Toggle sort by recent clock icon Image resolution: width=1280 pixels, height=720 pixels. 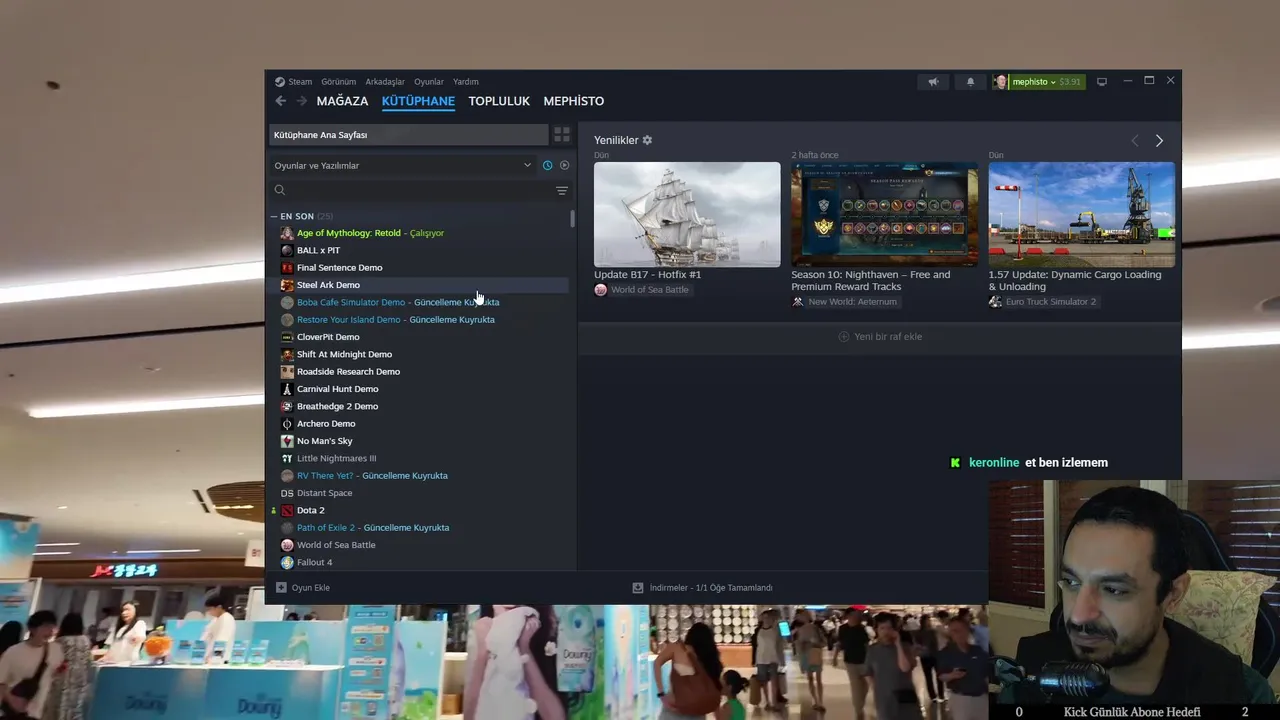[x=547, y=165]
